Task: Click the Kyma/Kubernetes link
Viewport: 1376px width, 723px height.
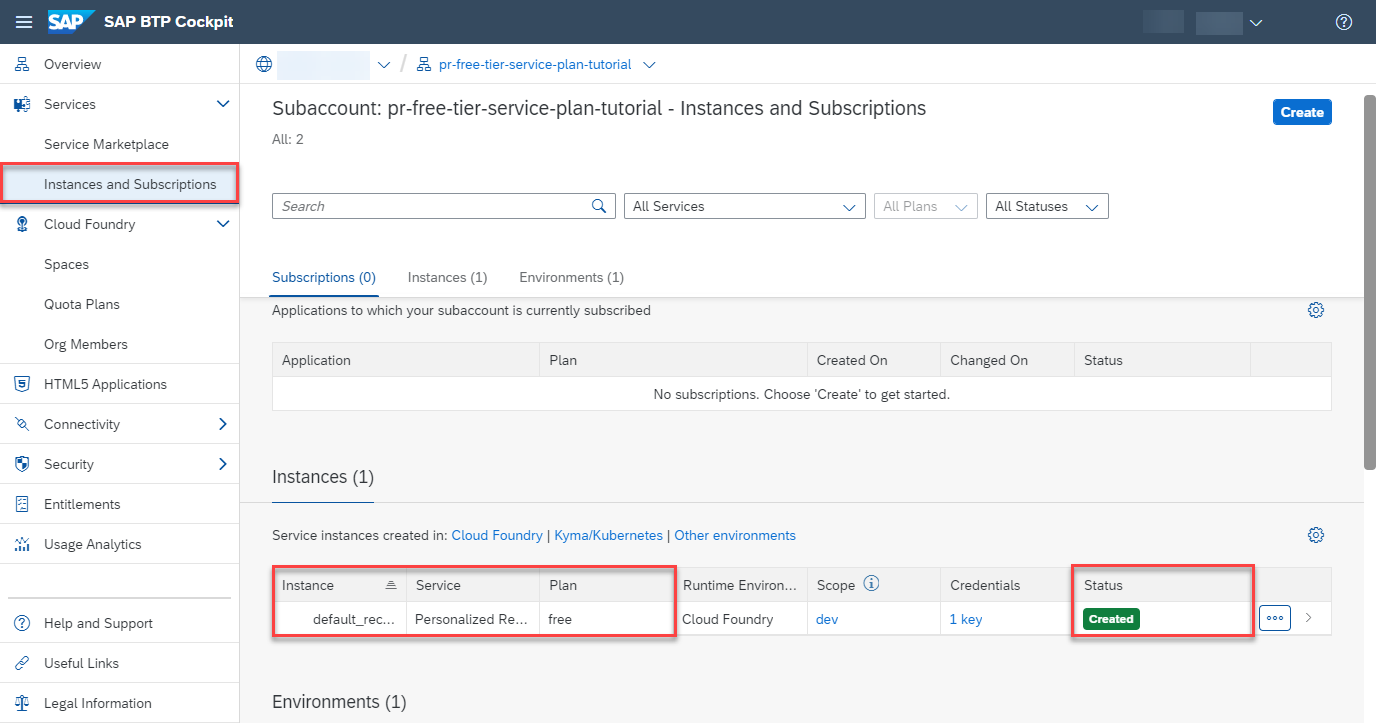Action: click(x=608, y=535)
